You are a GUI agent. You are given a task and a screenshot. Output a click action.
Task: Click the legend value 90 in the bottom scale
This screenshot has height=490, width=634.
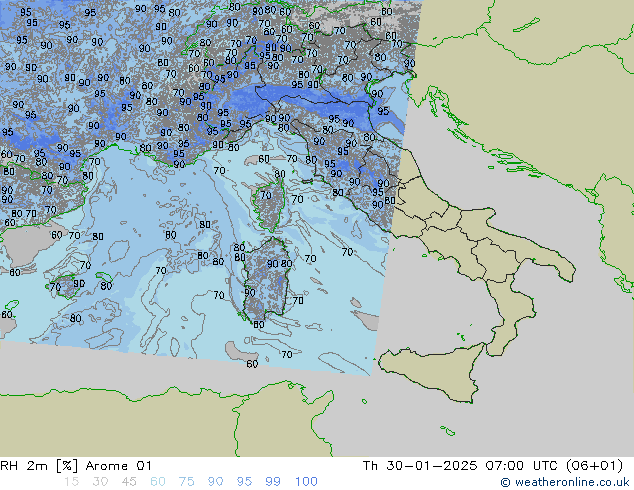click(216, 482)
